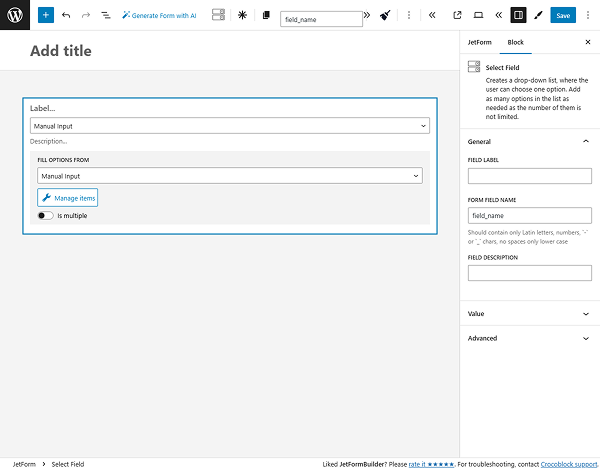This screenshot has width=600, height=470.
Task: Expand the Advanced panel
Action: click(x=530, y=338)
